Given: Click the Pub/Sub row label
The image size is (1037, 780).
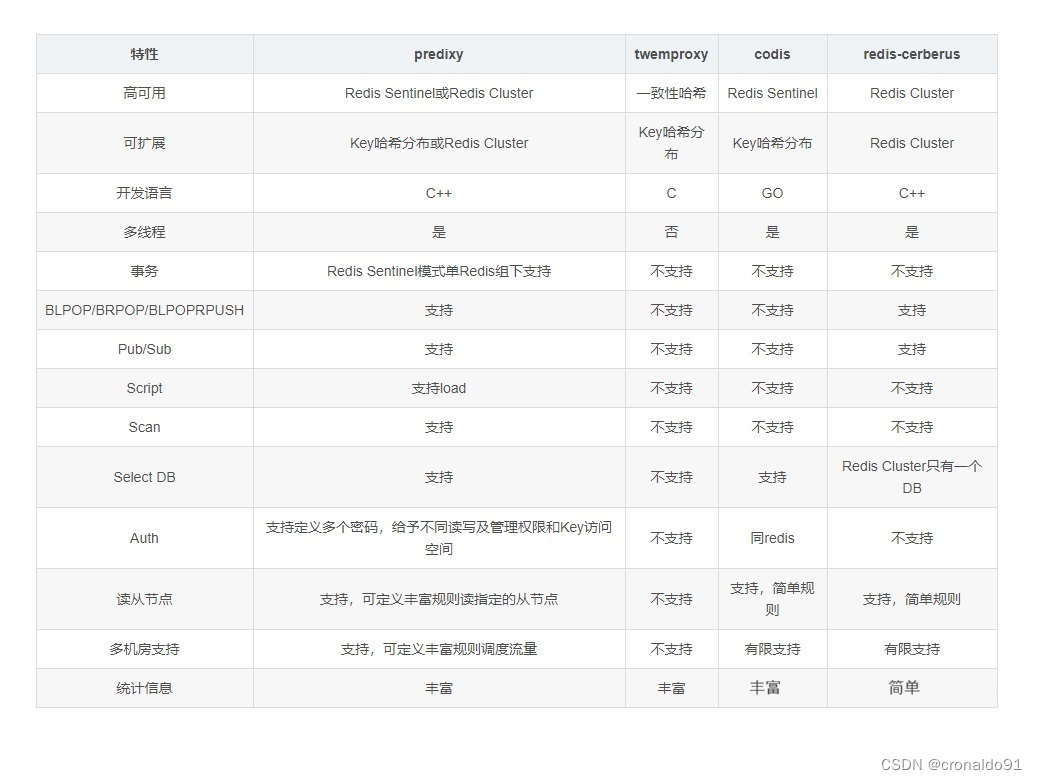Looking at the screenshot, I should [x=144, y=349].
